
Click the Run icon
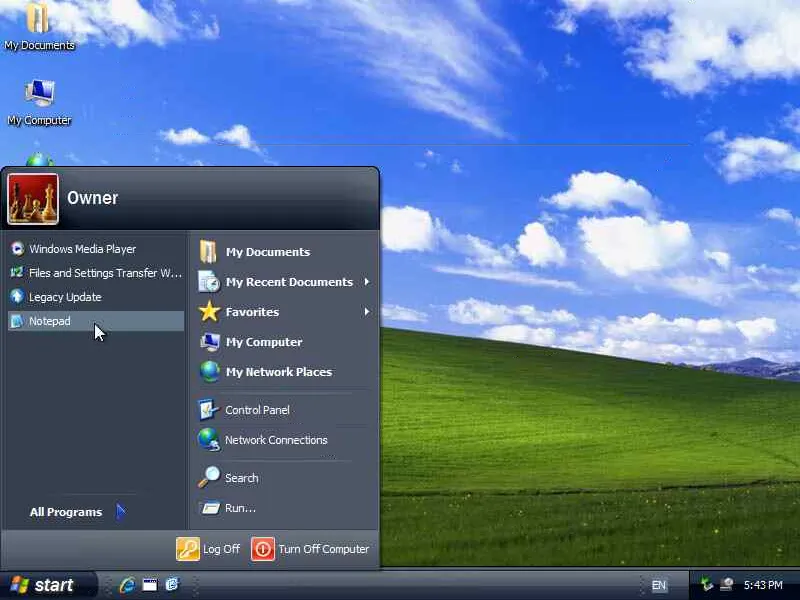[x=209, y=508]
